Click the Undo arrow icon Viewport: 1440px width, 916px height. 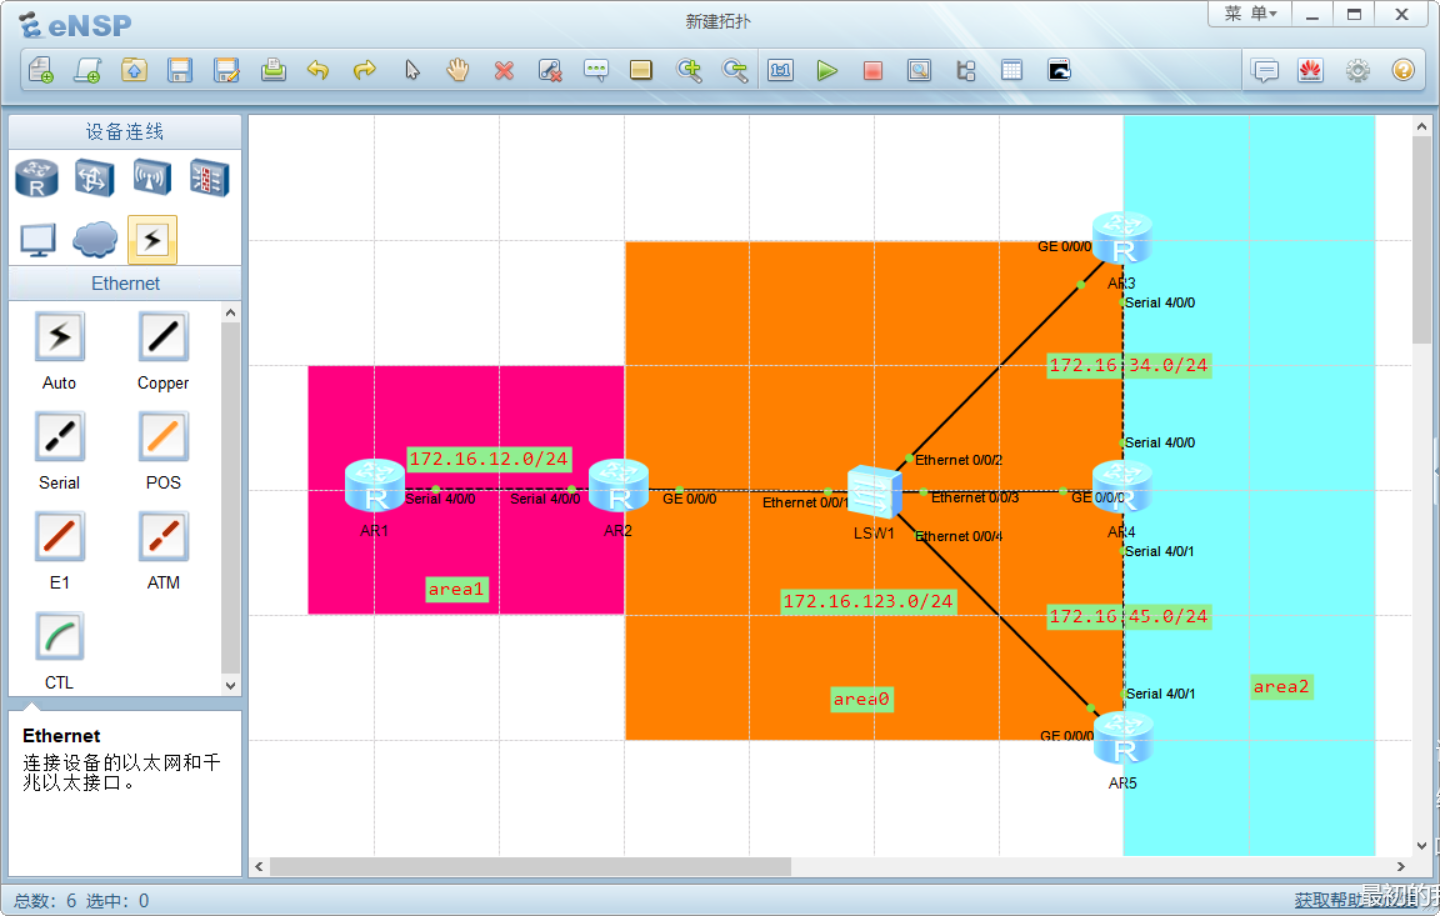pyautogui.click(x=318, y=70)
